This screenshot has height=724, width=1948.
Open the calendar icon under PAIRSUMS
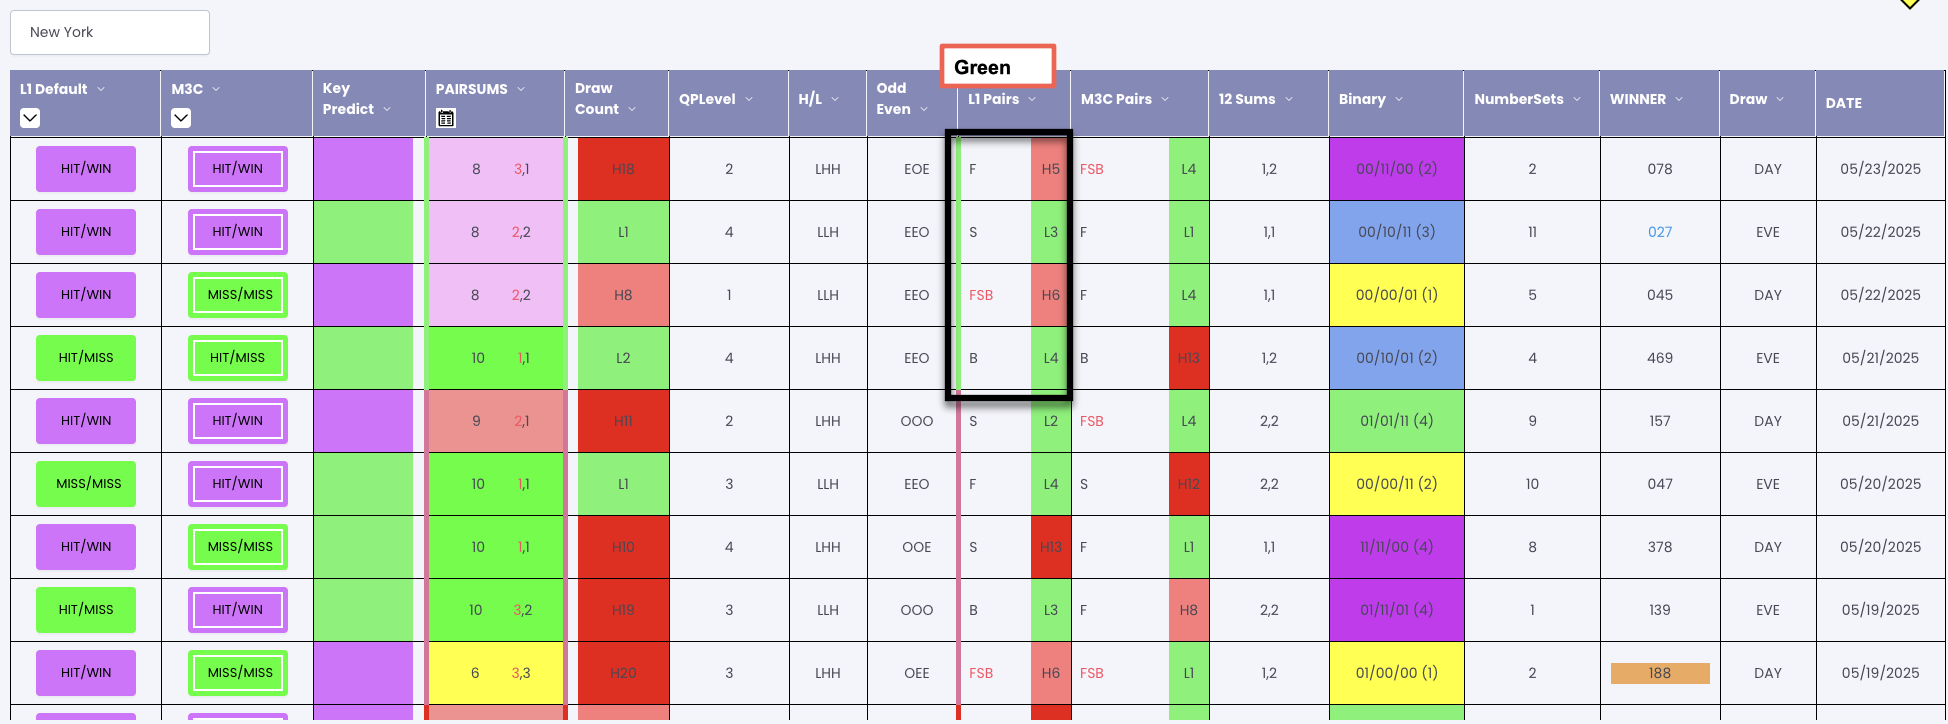(446, 118)
